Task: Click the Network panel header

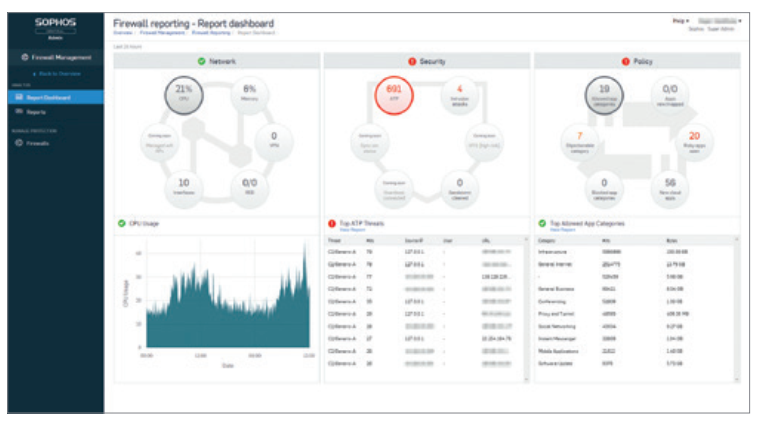Action: pos(216,61)
